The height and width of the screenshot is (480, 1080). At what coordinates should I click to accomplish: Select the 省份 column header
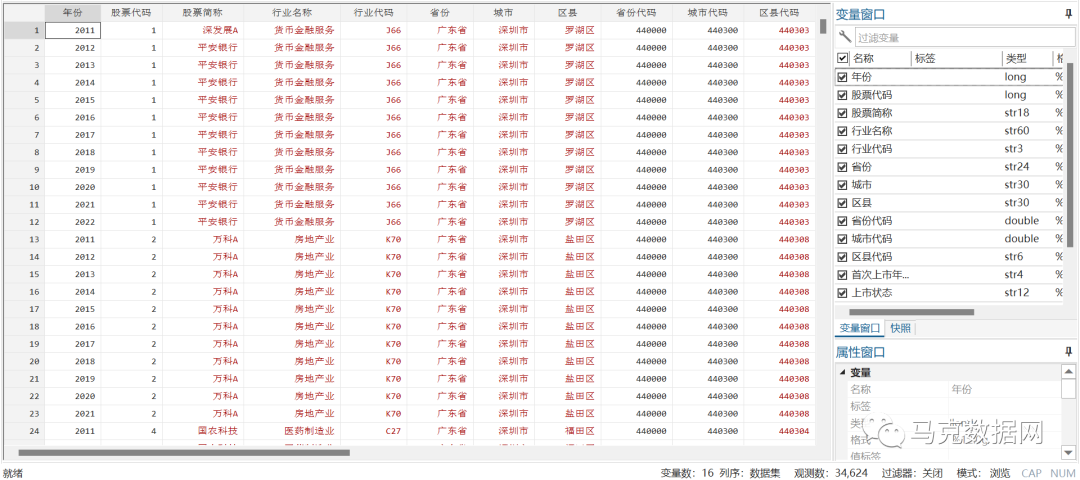(440, 13)
